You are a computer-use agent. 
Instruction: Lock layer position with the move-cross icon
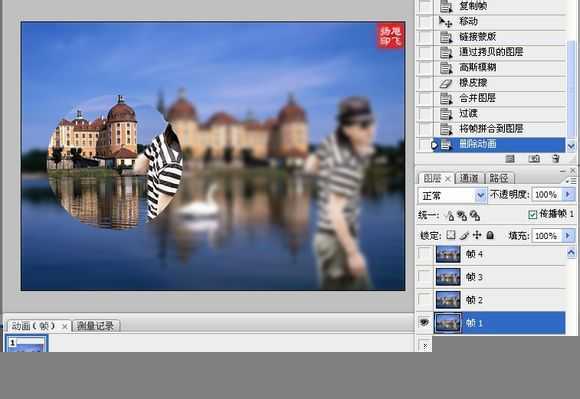point(477,235)
